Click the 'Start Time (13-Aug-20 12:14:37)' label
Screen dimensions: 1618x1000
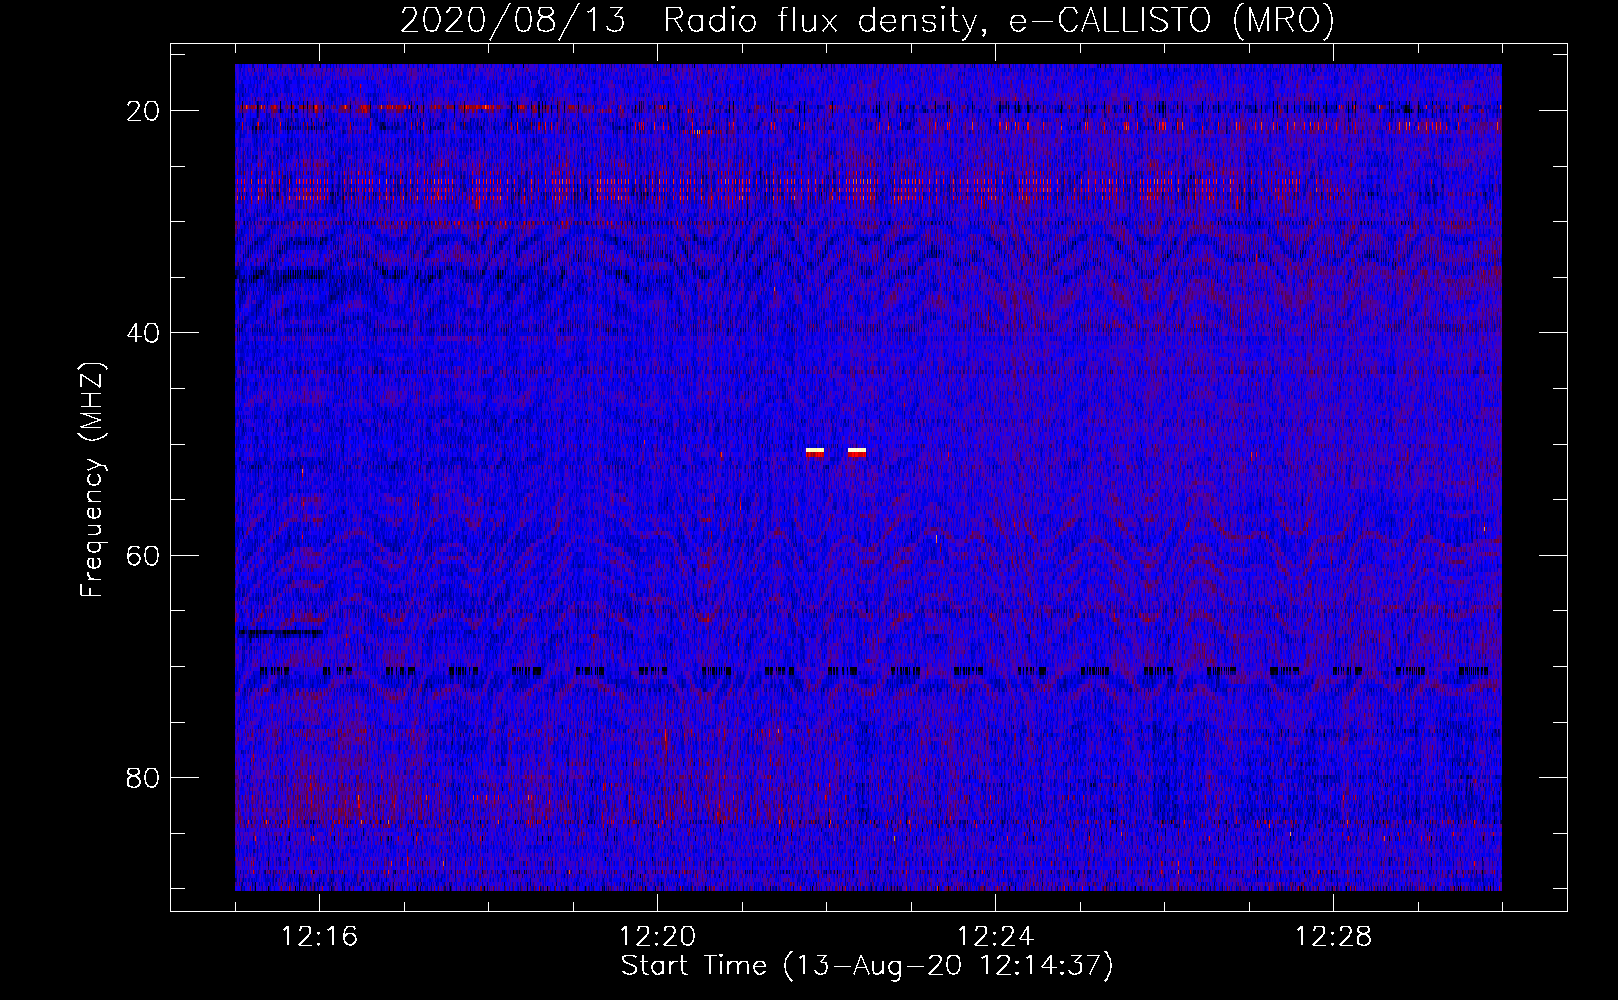(x=867, y=966)
